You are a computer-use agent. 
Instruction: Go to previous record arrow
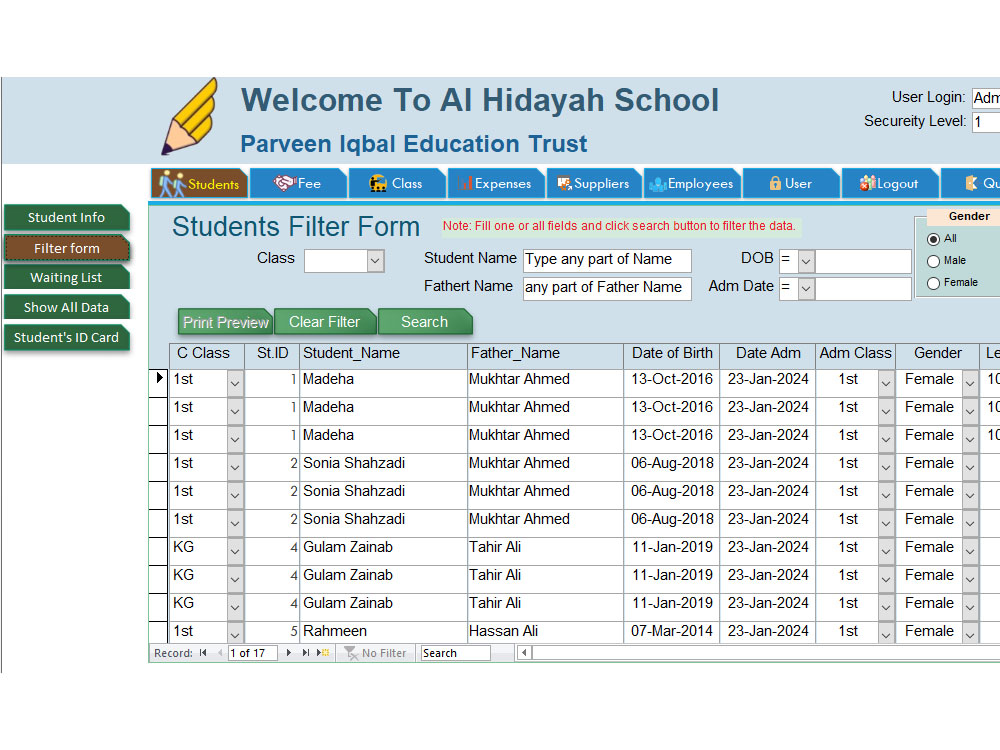click(x=219, y=652)
